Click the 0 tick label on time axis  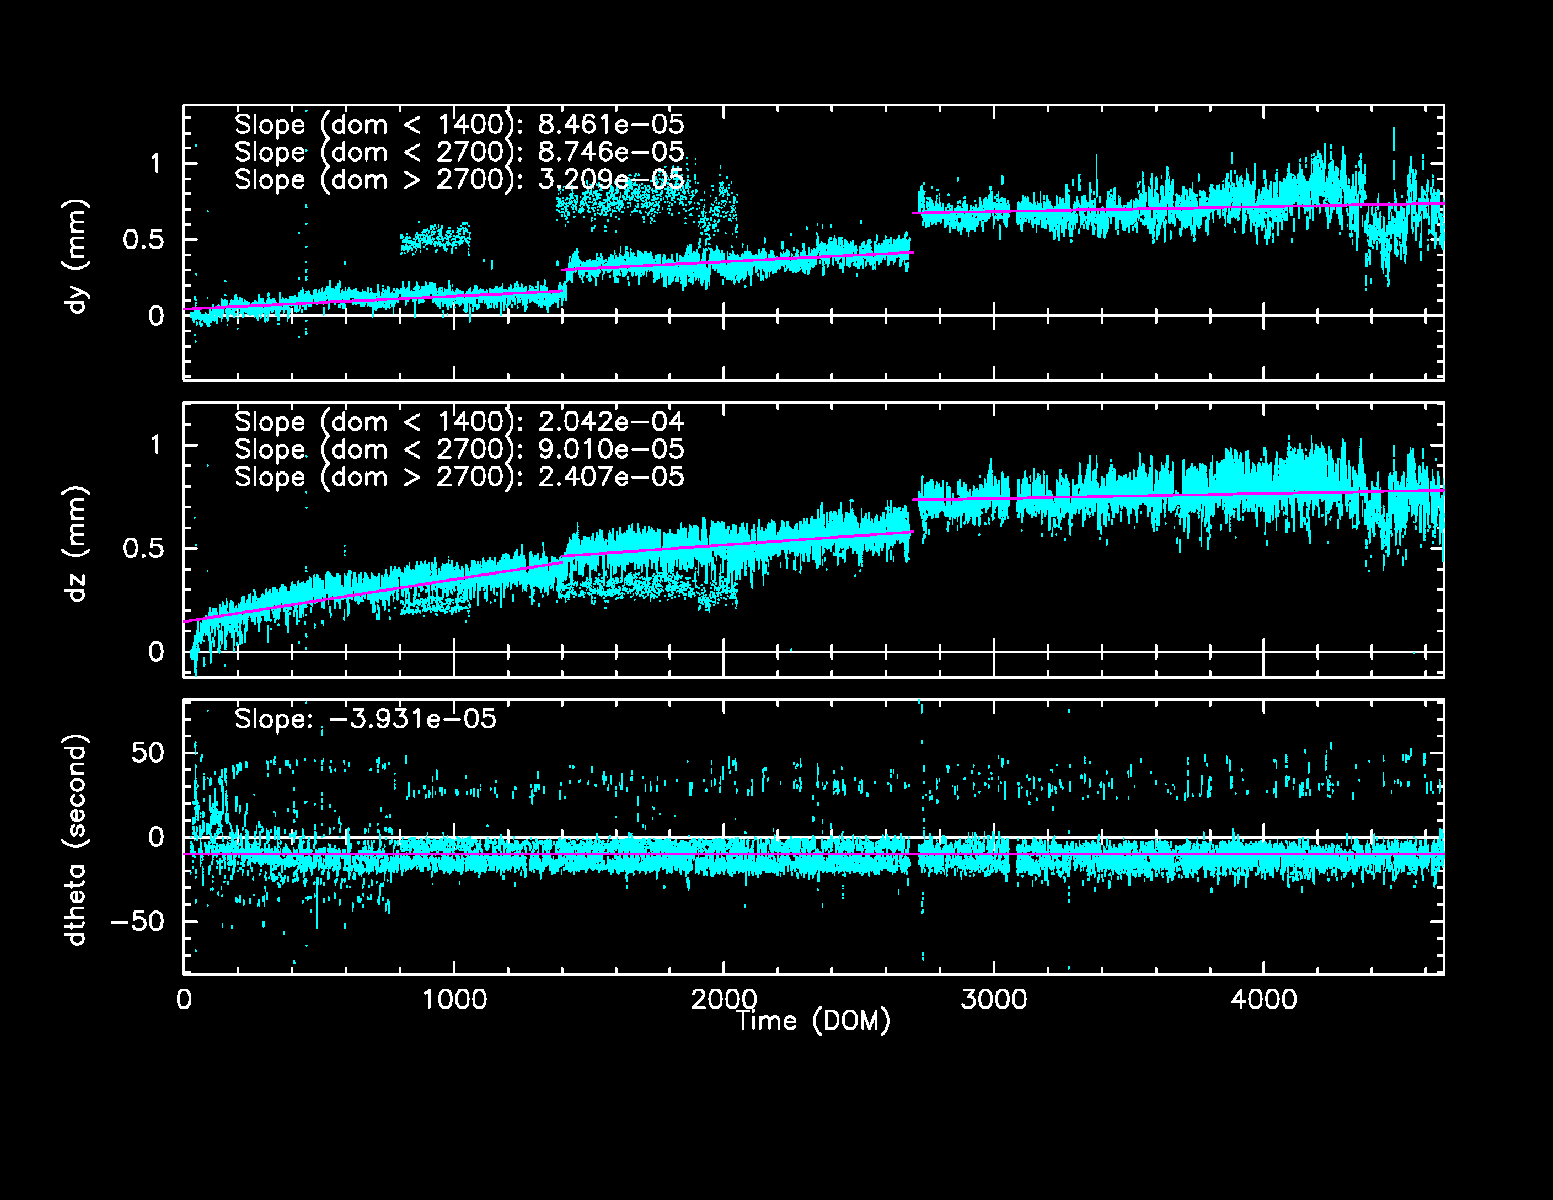pos(185,1000)
